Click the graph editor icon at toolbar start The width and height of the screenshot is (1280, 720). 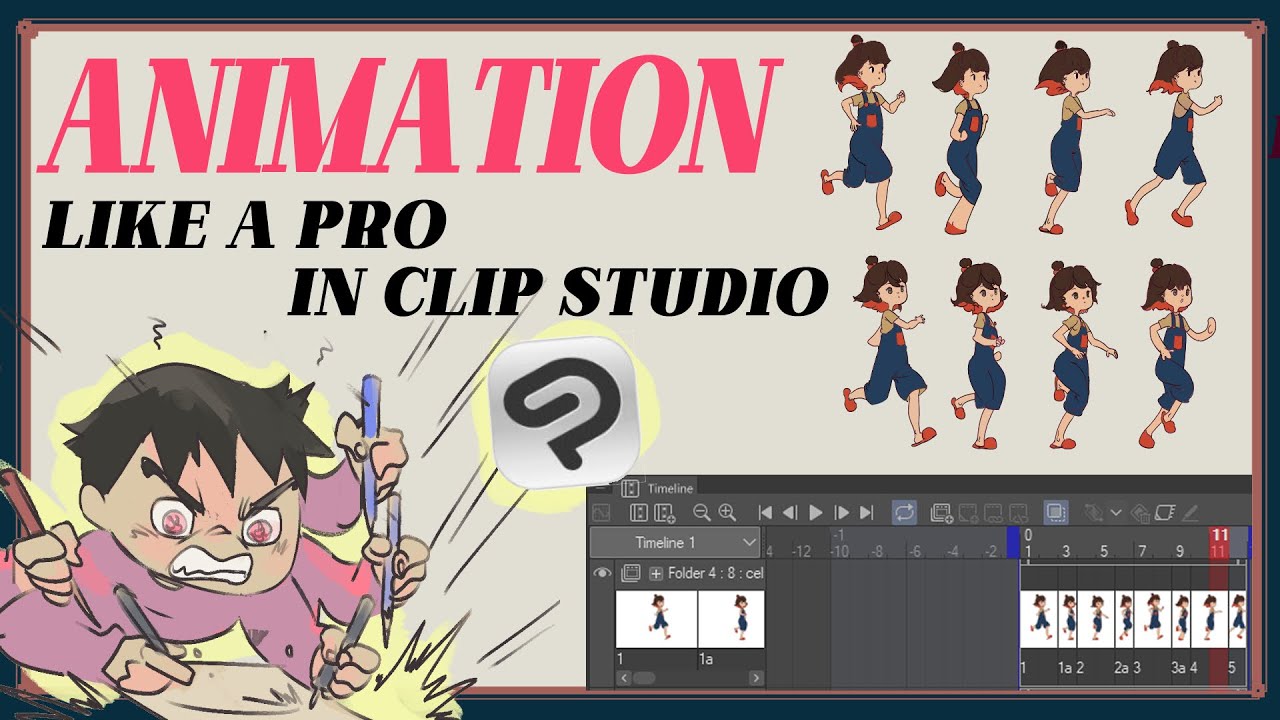601,513
